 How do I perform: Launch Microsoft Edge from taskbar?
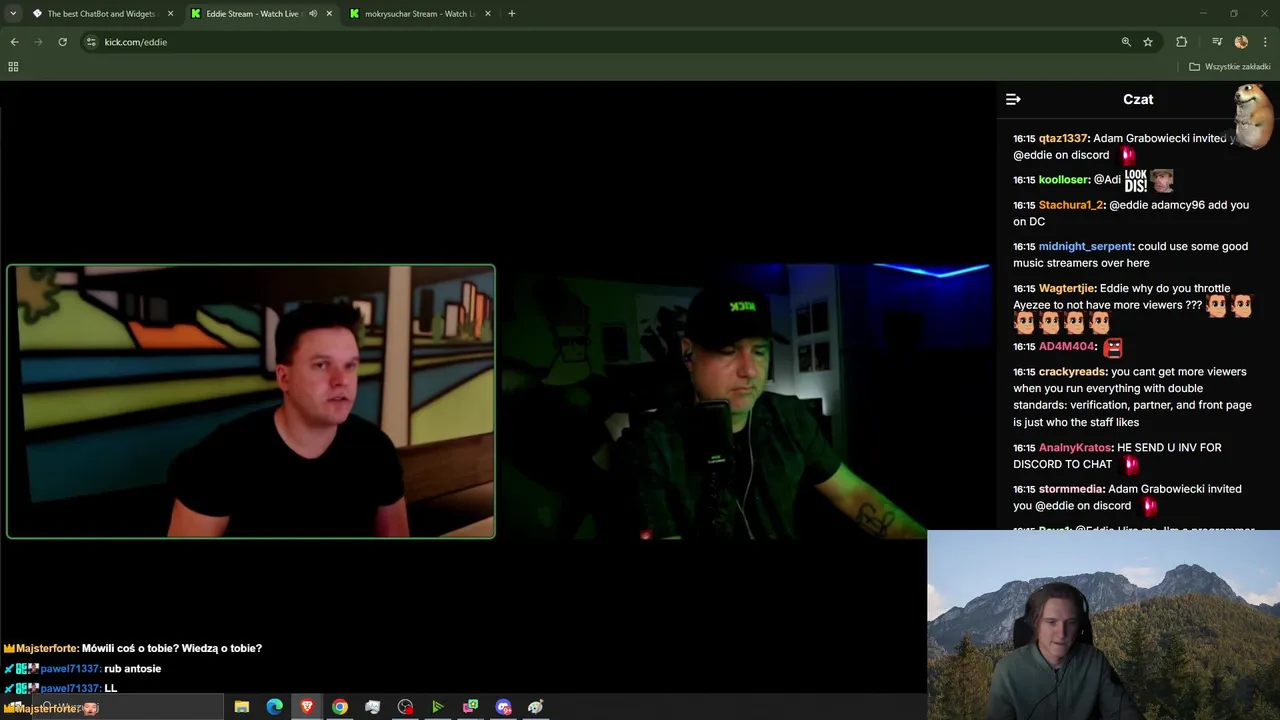[x=274, y=707]
